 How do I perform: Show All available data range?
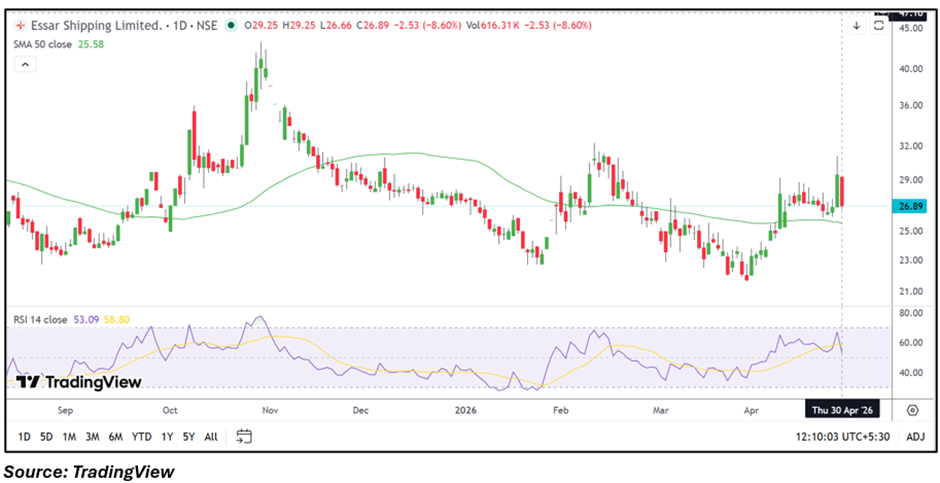click(x=211, y=436)
